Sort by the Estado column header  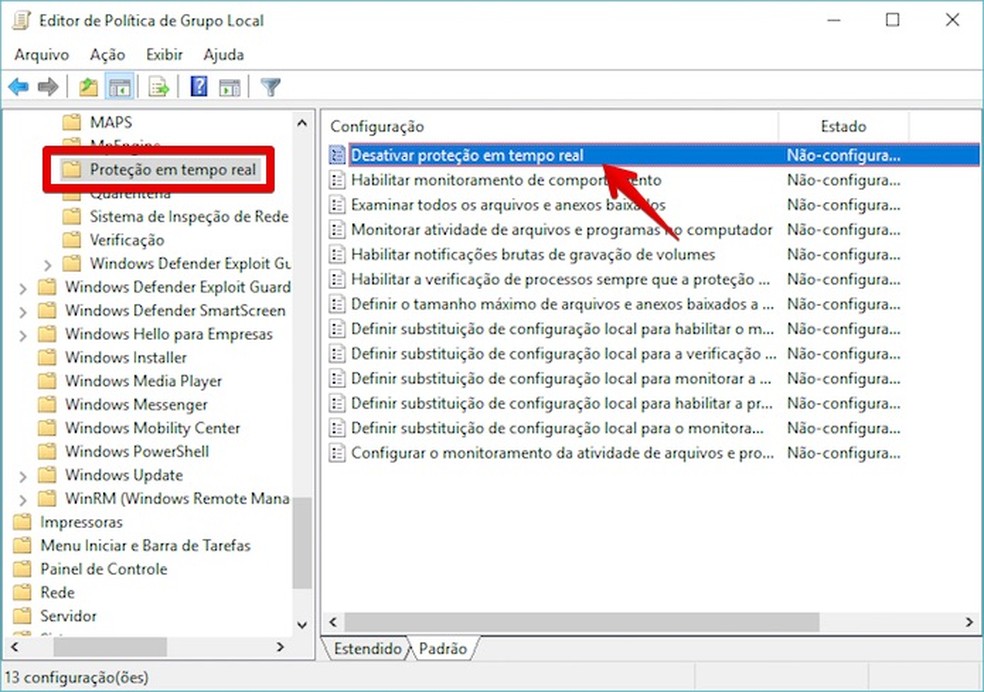click(842, 127)
